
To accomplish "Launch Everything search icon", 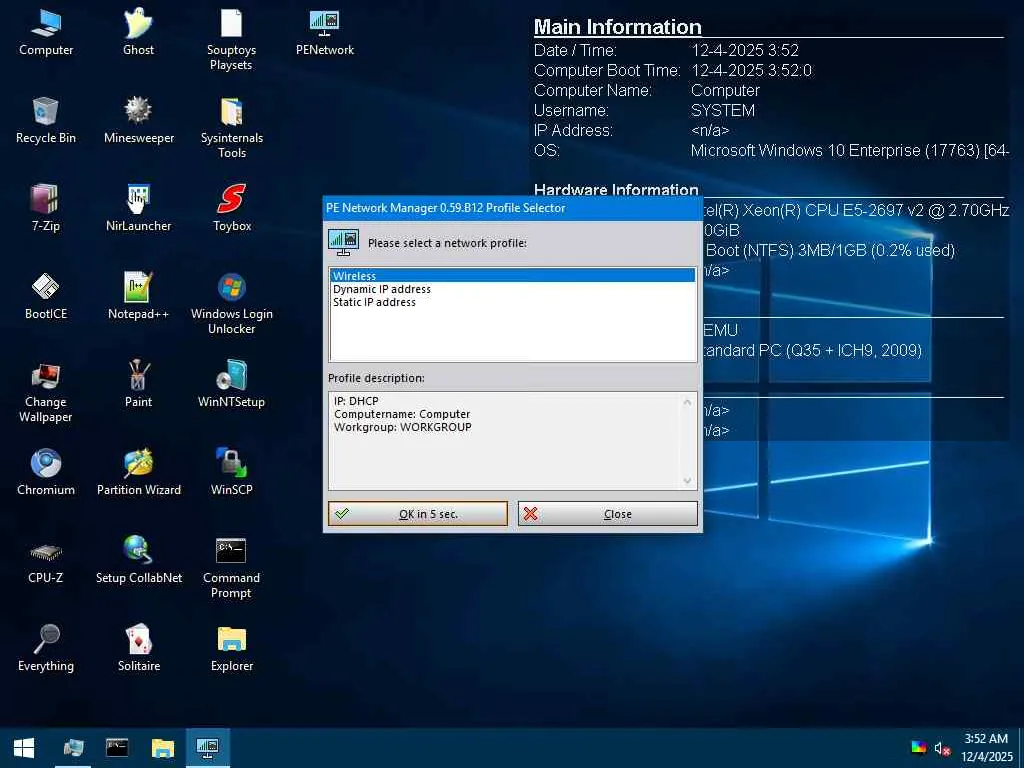I will pyautogui.click(x=46, y=648).
